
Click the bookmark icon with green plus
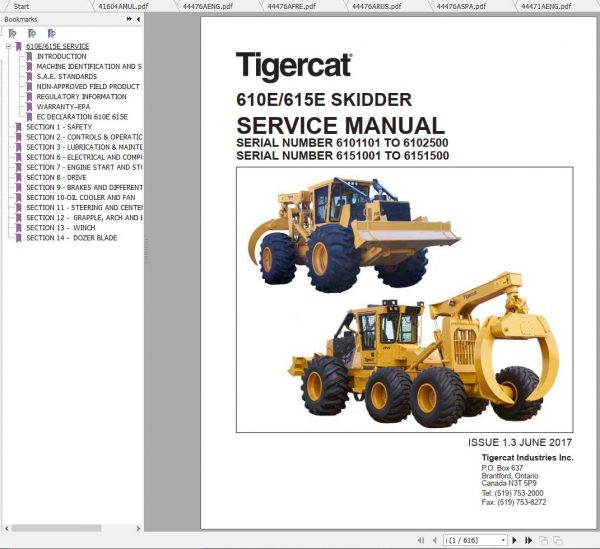(x=32, y=34)
